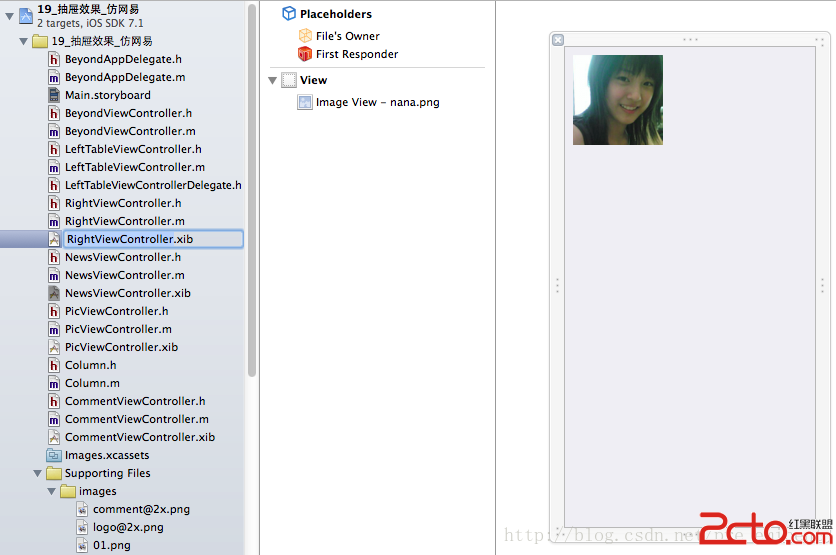
Task: Click the Images.xcassets folder icon
Action: (54, 455)
